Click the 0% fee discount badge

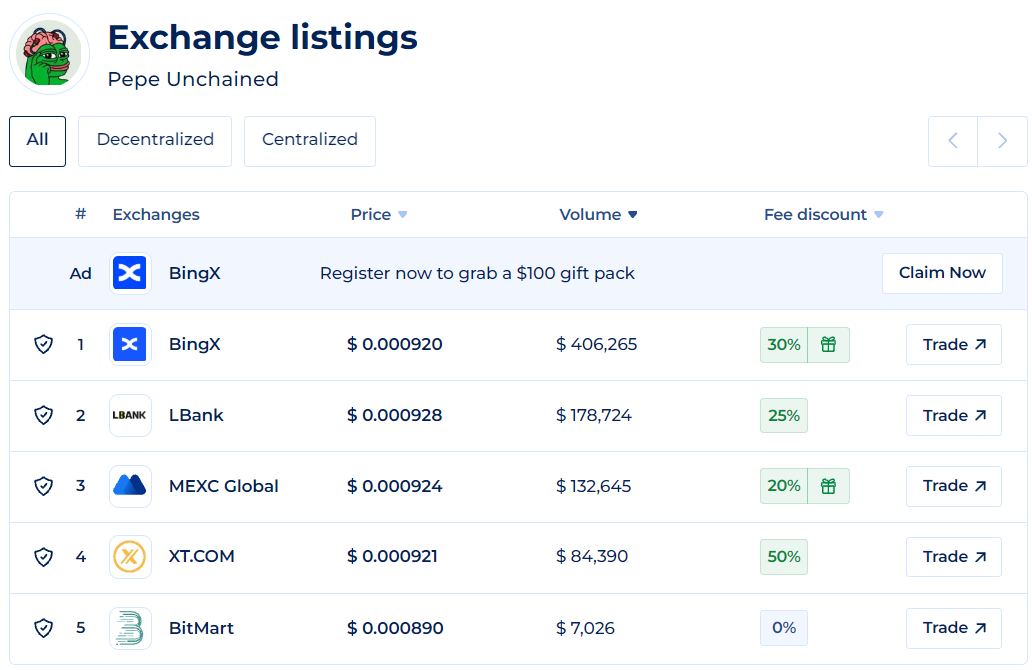pyautogui.click(x=784, y=628)
